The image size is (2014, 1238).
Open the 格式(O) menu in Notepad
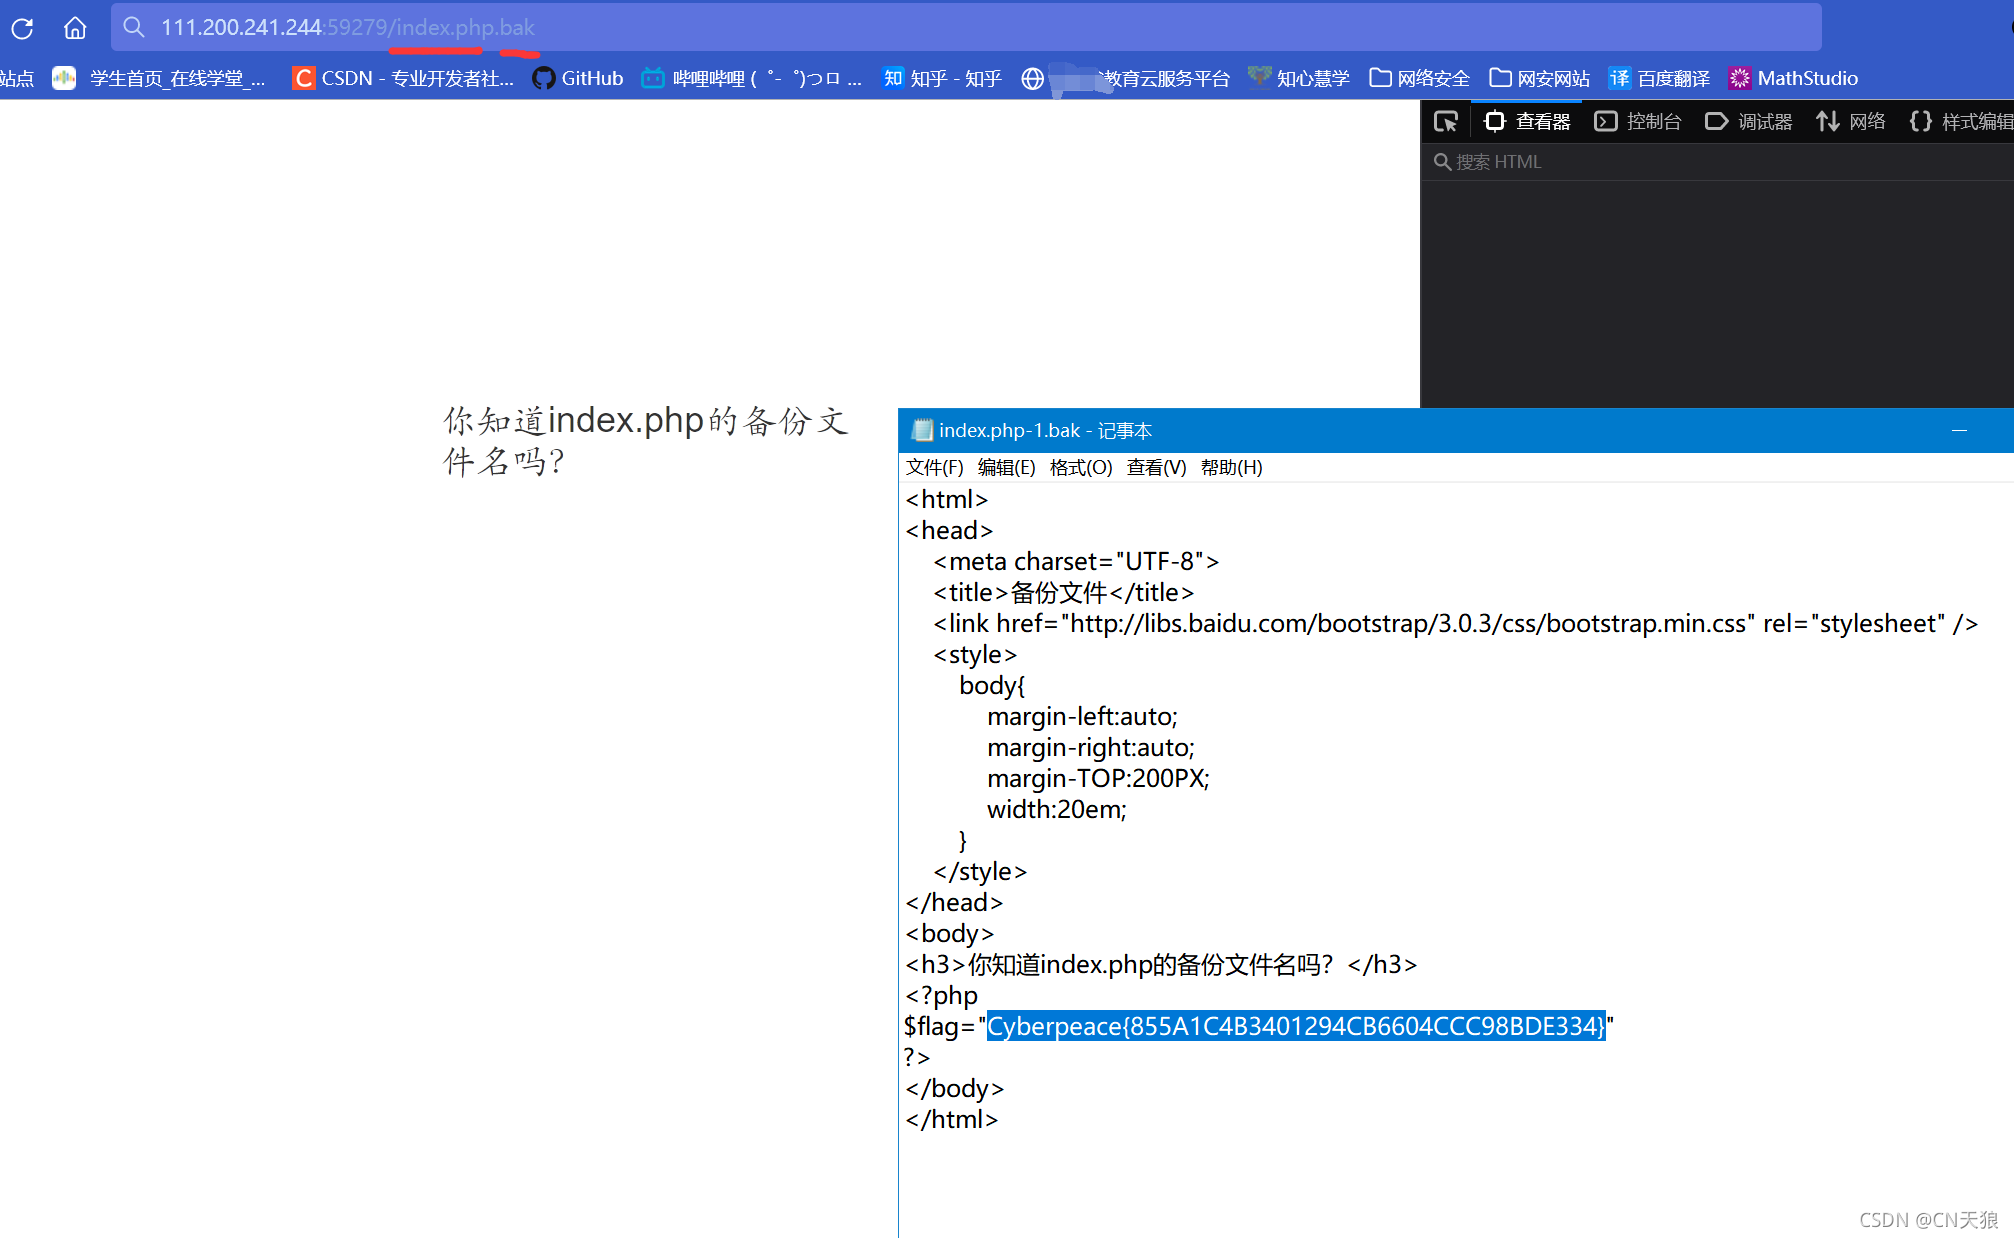pyautogui.click(x=1080, y=467)
